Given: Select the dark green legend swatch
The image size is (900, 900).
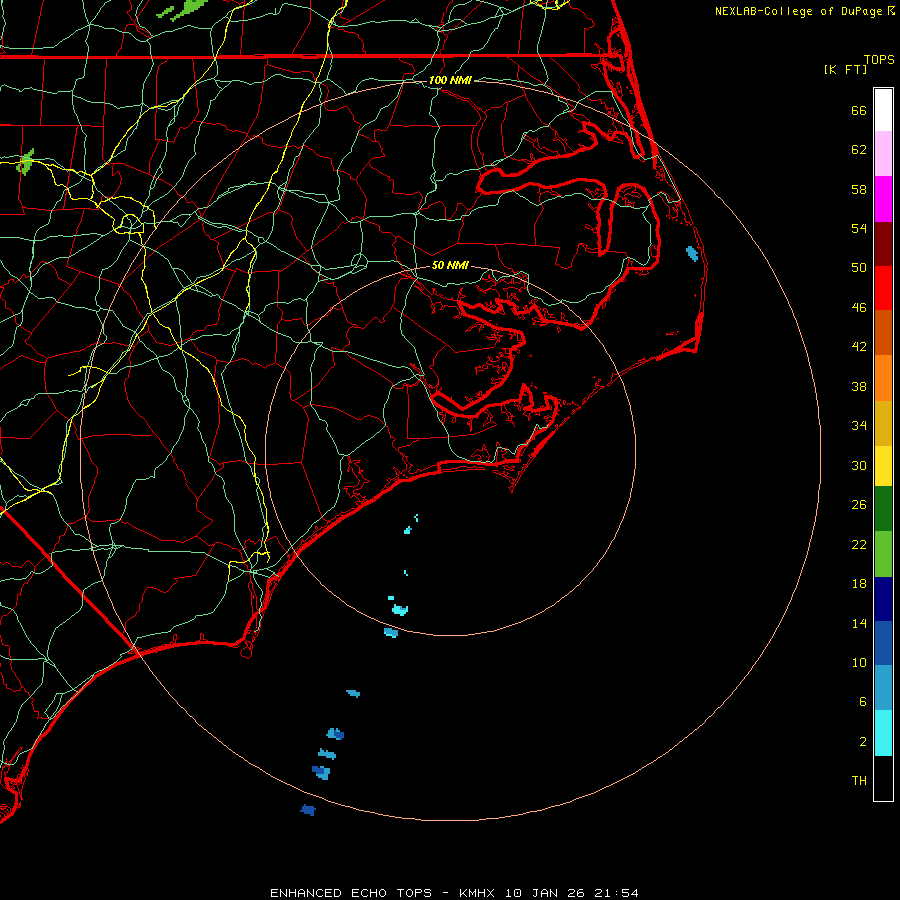Looking at the screenshot, I should click(883, 509).
